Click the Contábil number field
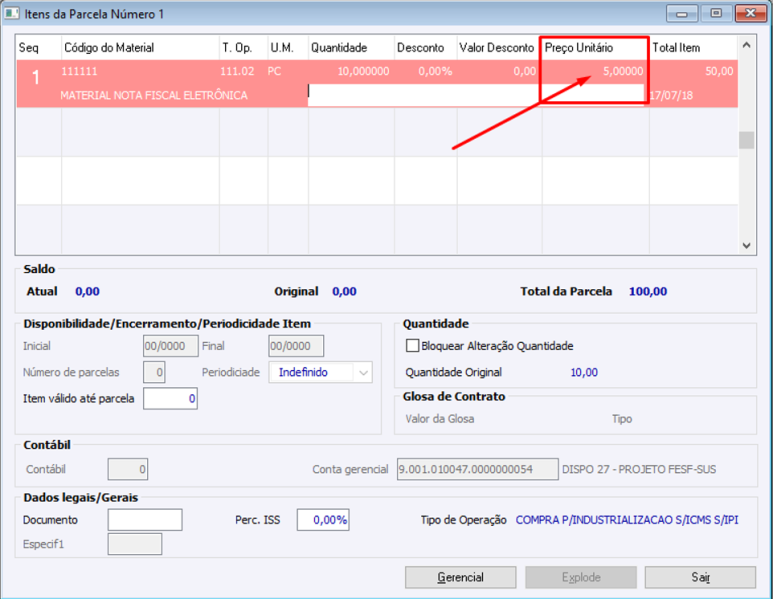 click(128, 469)
